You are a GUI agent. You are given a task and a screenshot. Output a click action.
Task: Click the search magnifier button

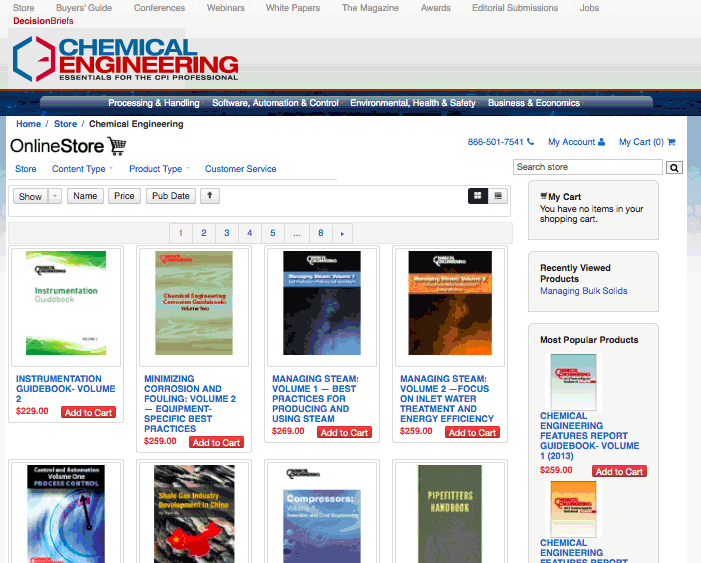674,168
